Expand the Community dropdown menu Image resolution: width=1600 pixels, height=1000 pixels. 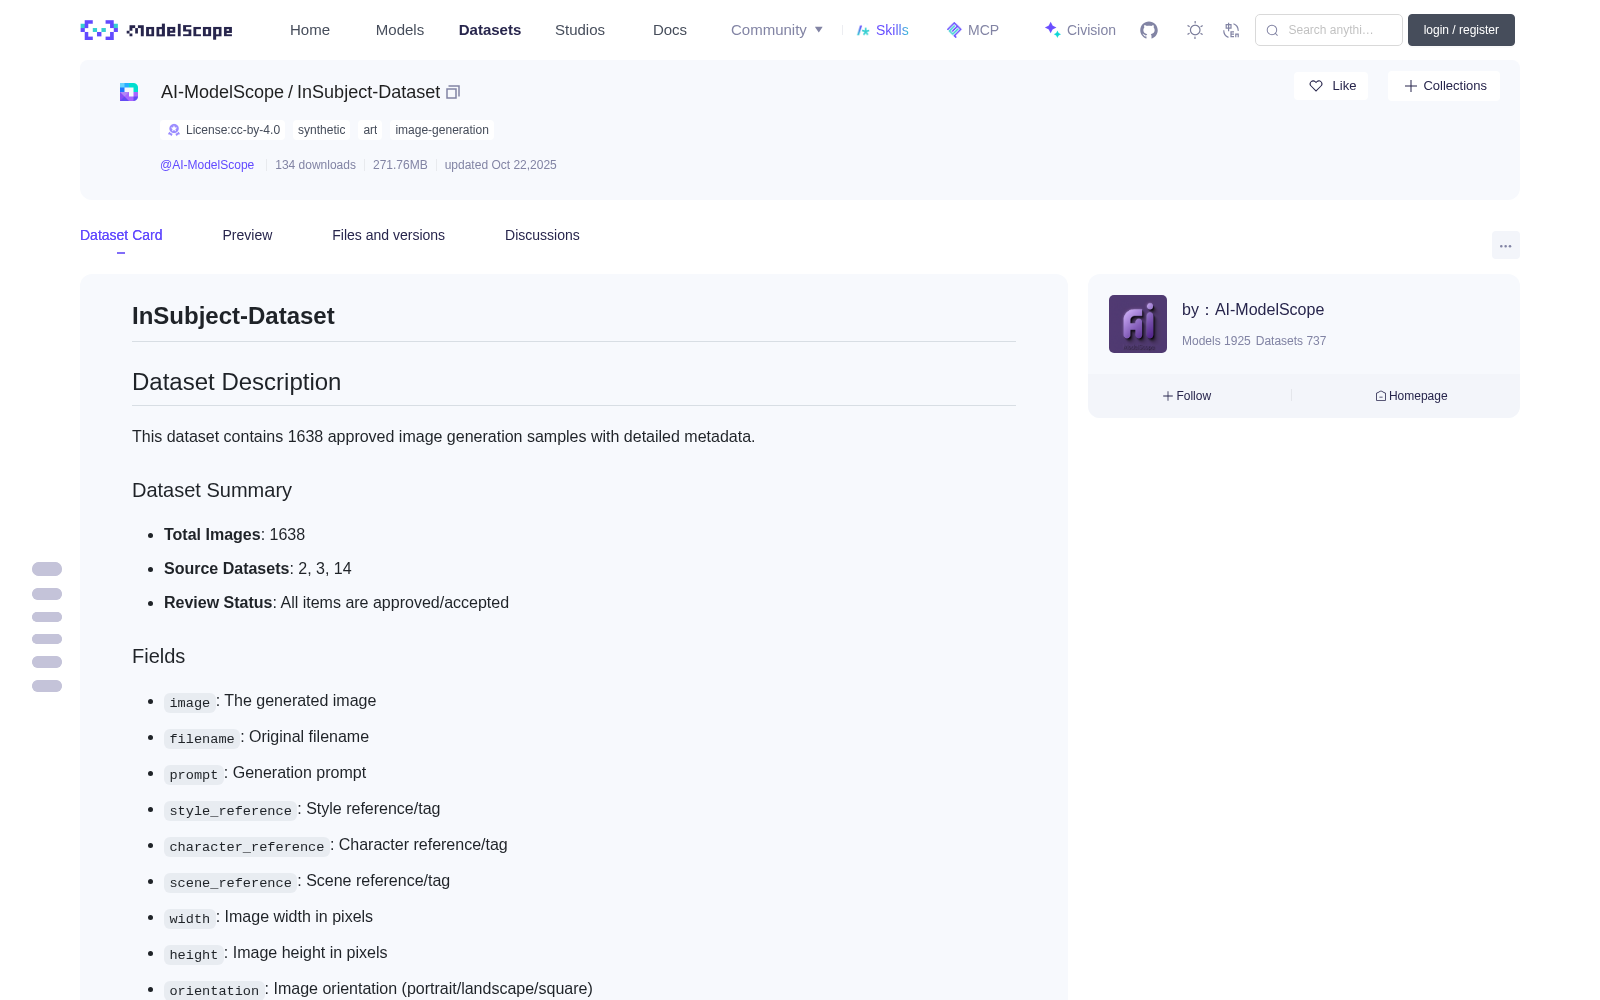point(777,30)
